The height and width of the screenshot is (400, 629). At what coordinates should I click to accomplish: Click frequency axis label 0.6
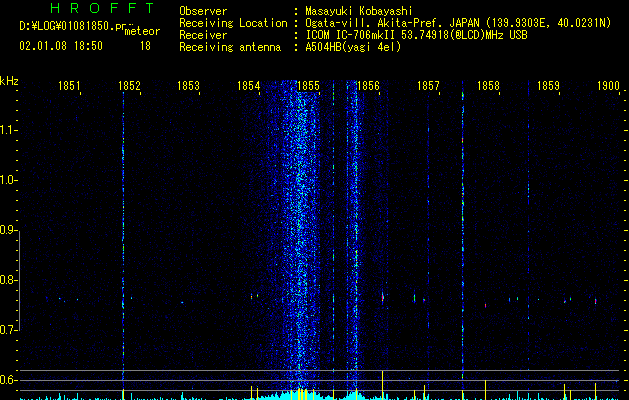tap(8, 380)
